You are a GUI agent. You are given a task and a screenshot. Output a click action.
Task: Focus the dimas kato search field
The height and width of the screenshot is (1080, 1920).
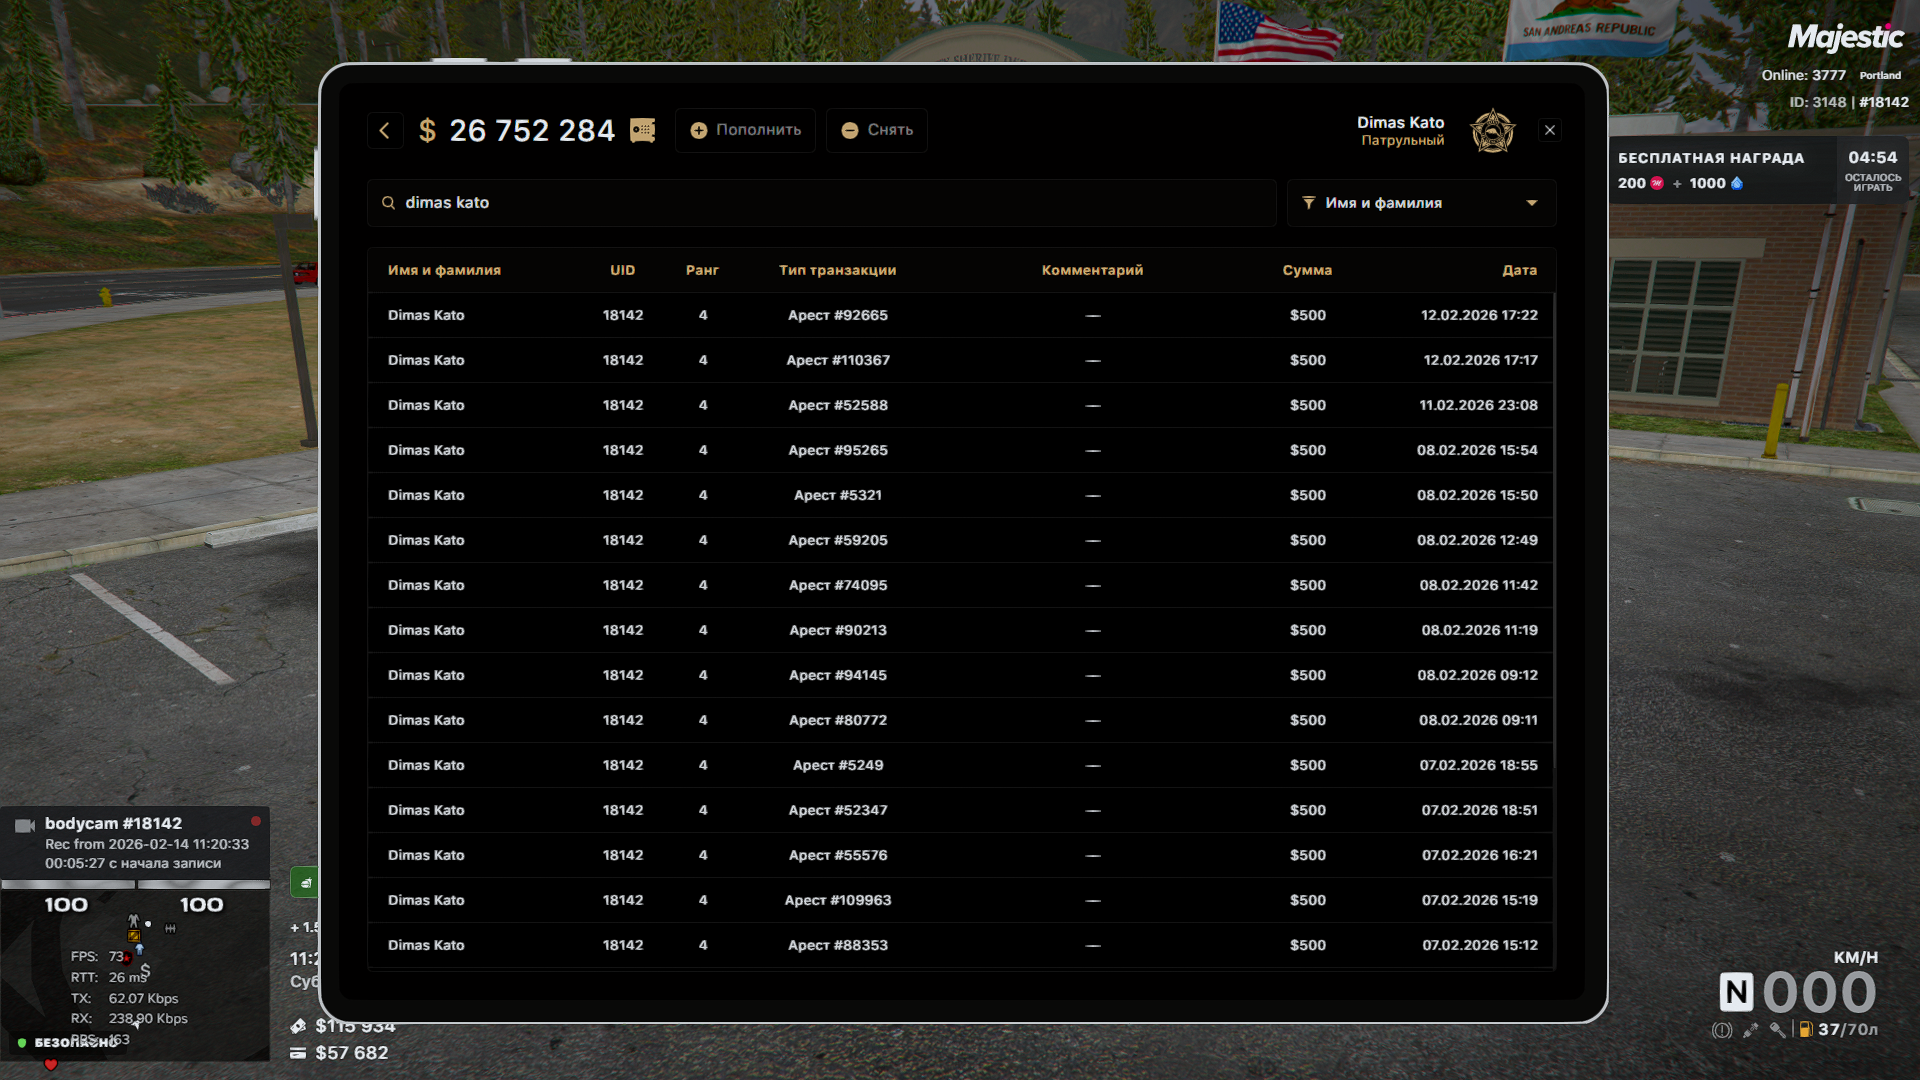(x=820, y=203)
